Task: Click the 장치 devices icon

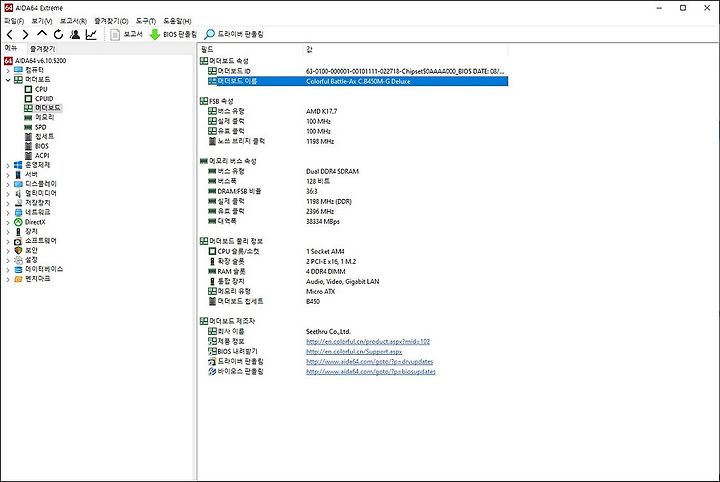Action: [18, 231]
